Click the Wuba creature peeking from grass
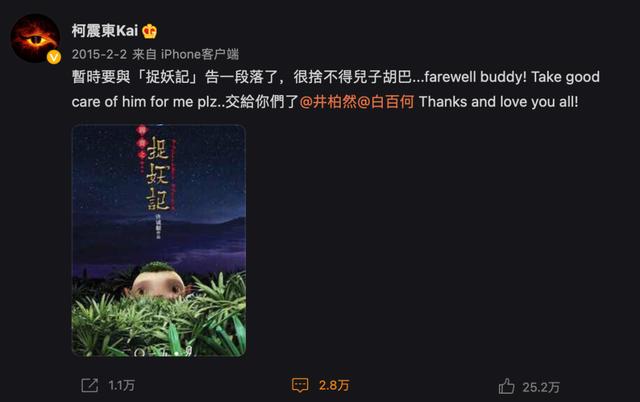This screenshot has height=402, width=640. point(159,282)
